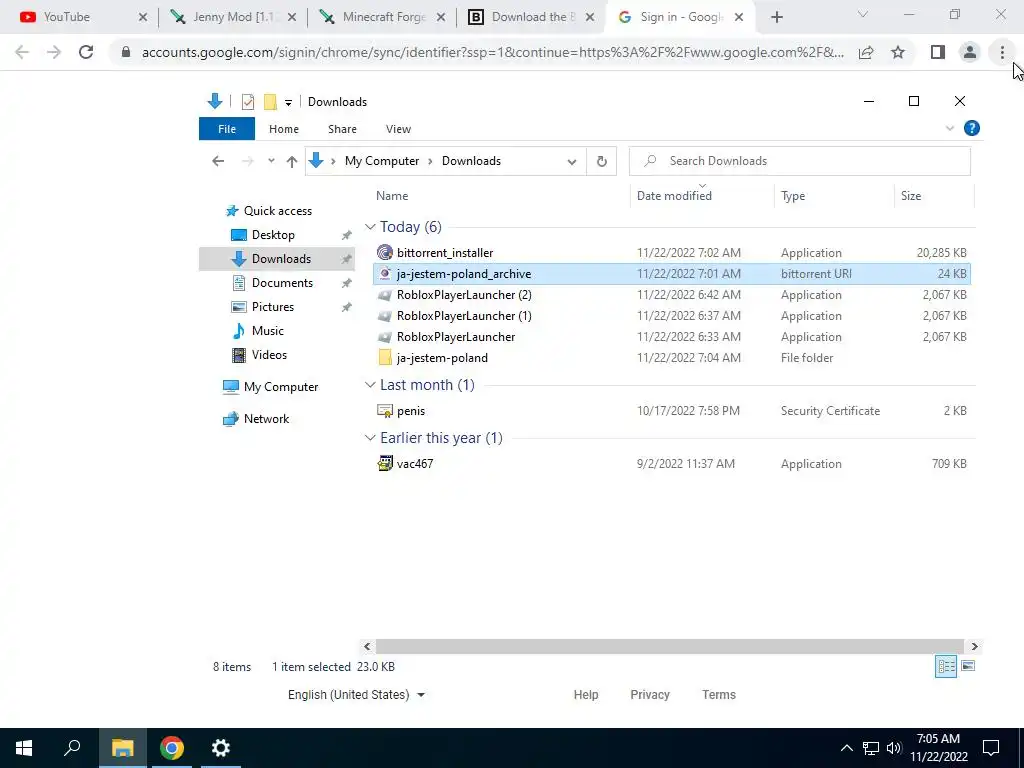Viewport: 1024px width, 768px height.
Task: Select Music in the navigation pane
Action: click(268, 331)
